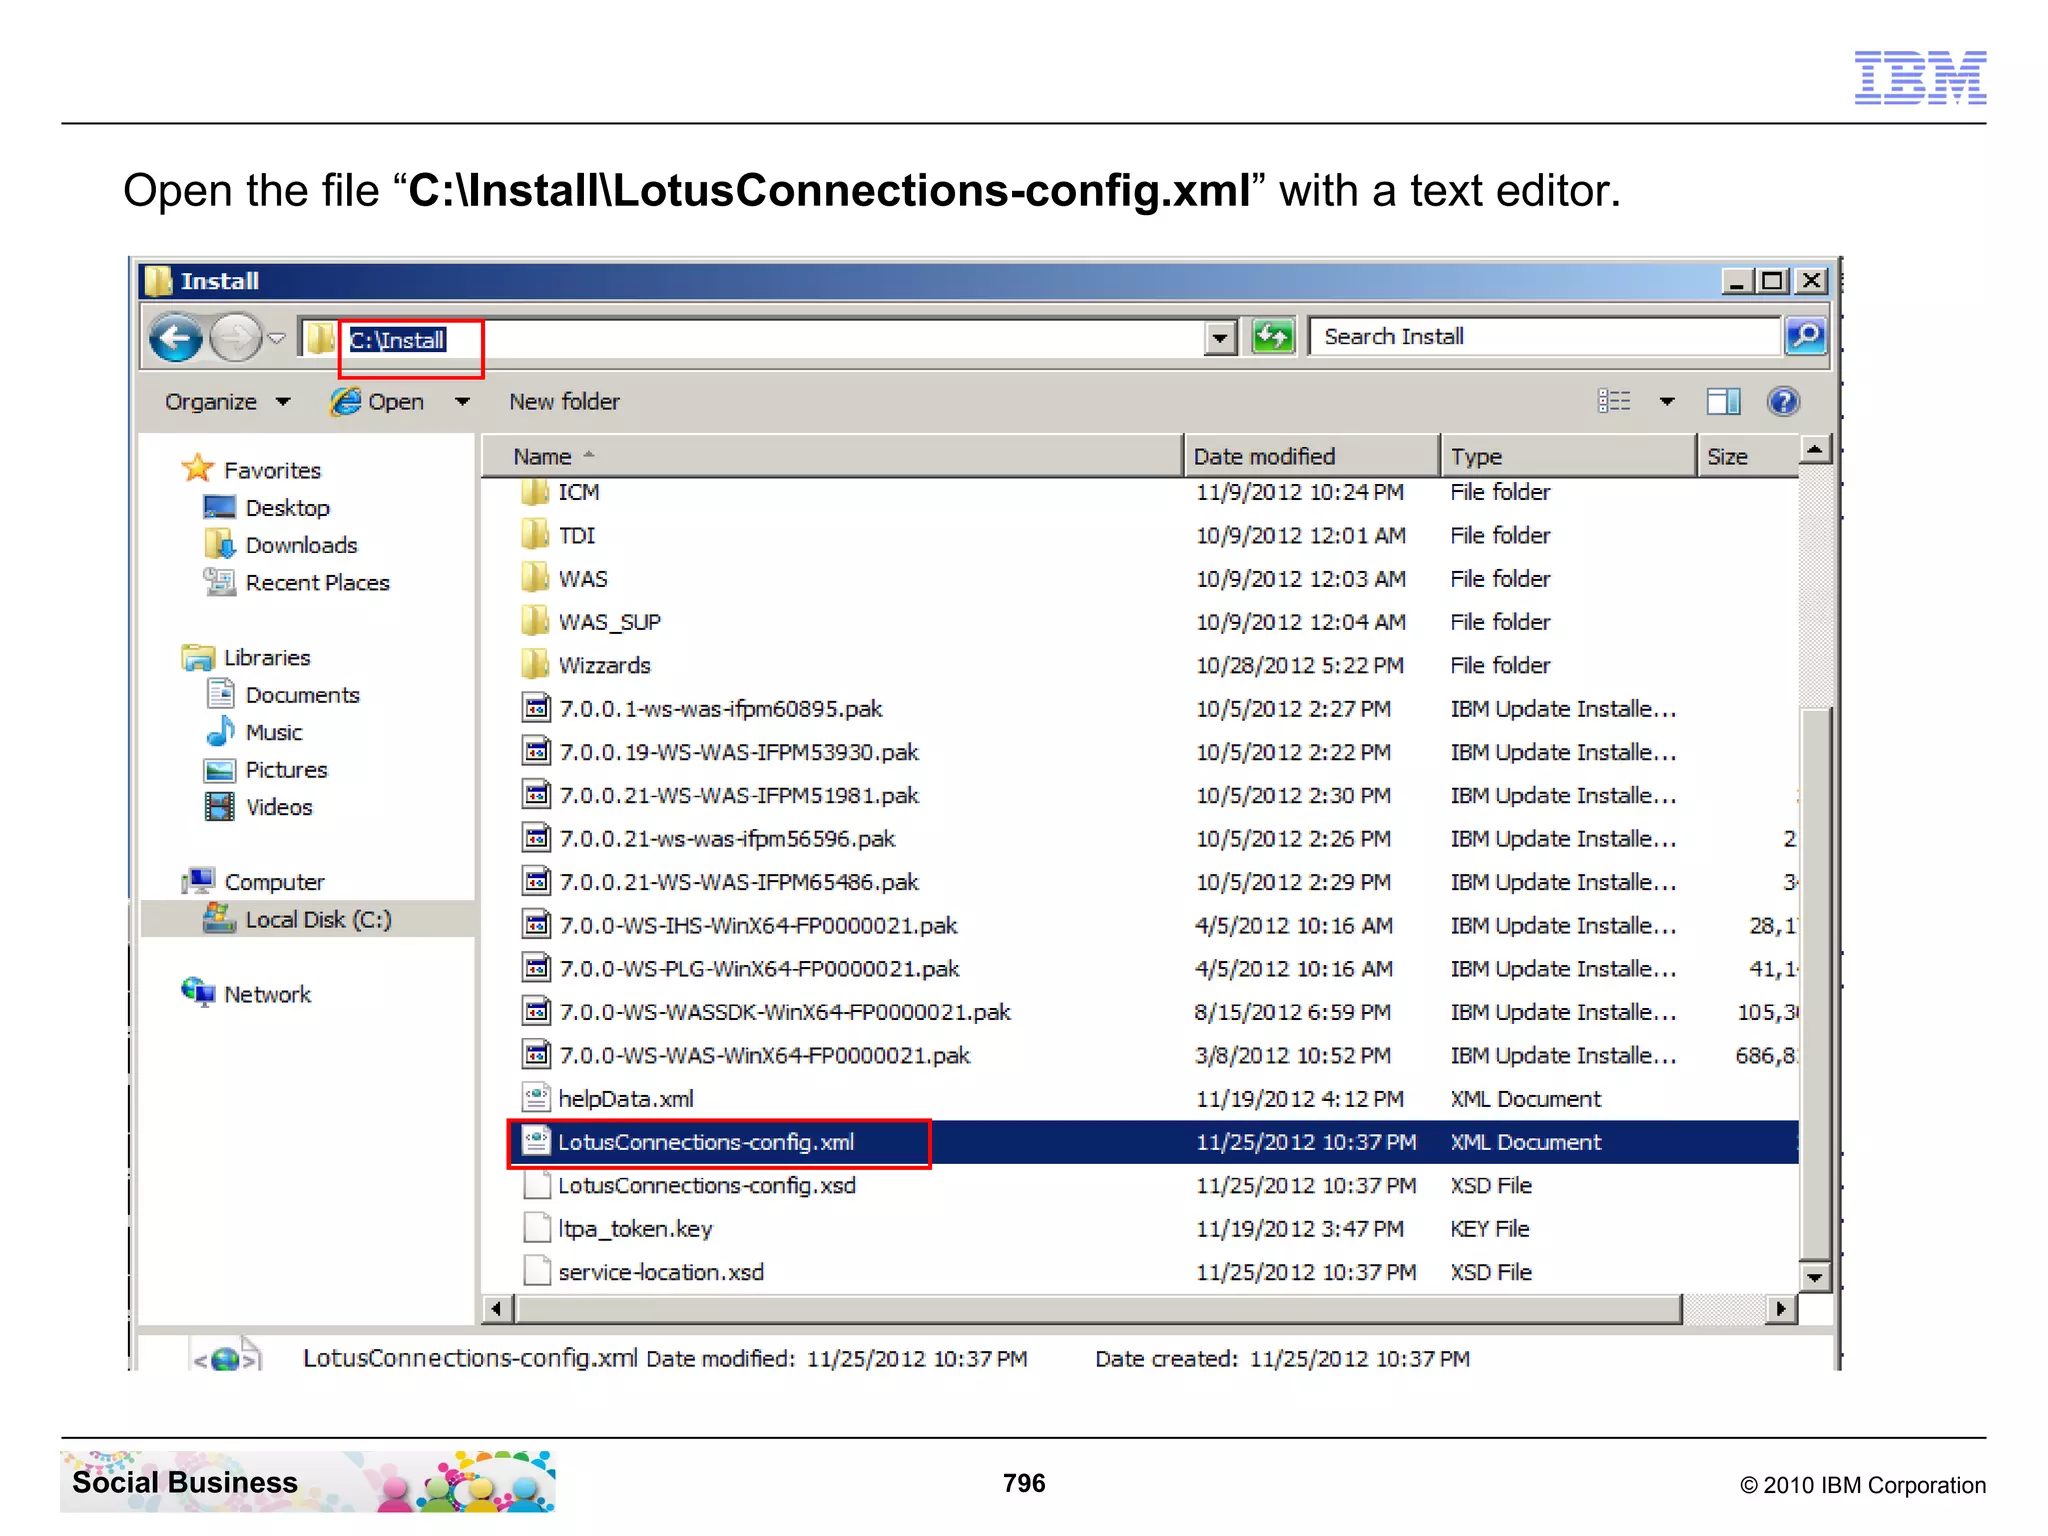Sort by the Name column header
This screenshot has height=1536, width=2048.
click(x=832, y=456)
